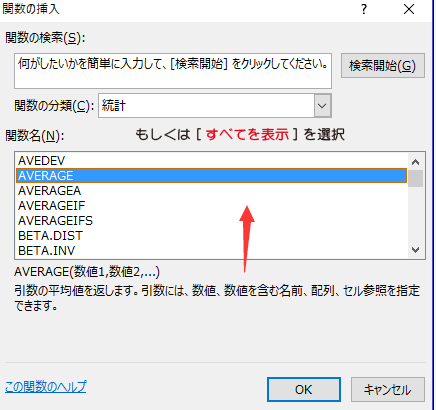
Task: Open the 関数の分類 dropdown arrow
Action: [322, 106]
